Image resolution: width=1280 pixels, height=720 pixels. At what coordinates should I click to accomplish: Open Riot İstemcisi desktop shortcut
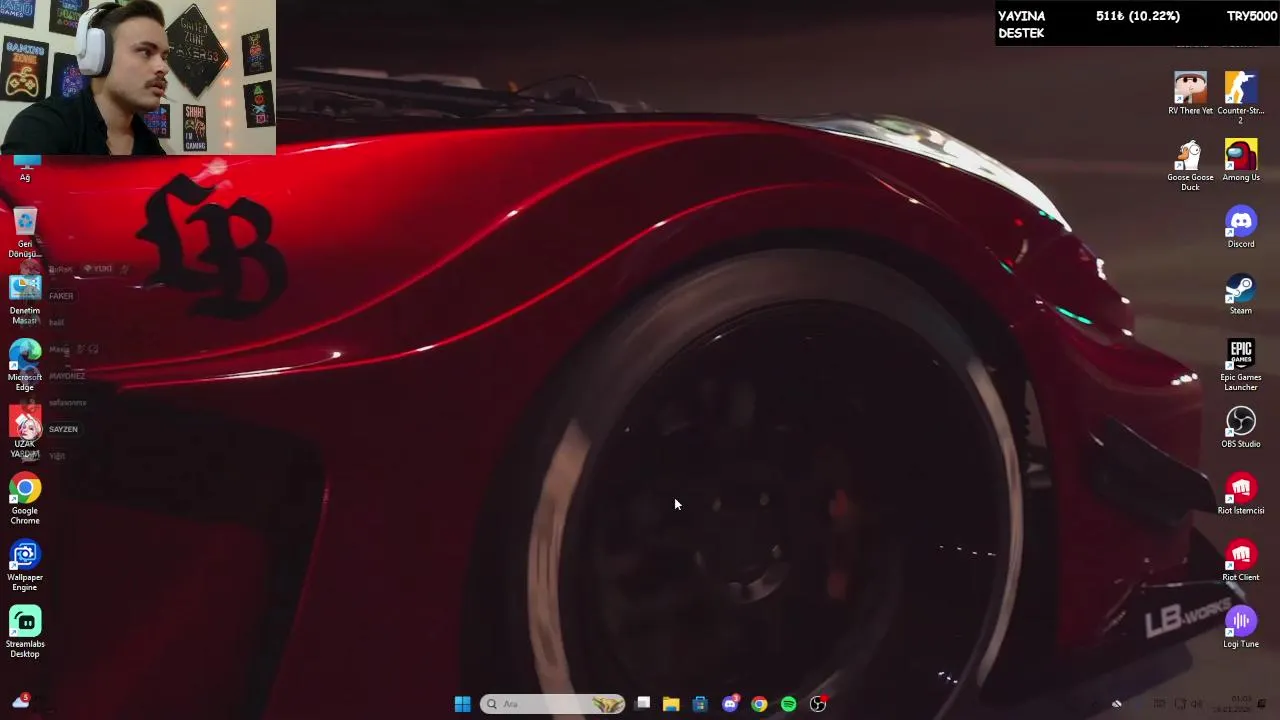pyautogui.click(x=1241, y=494)
